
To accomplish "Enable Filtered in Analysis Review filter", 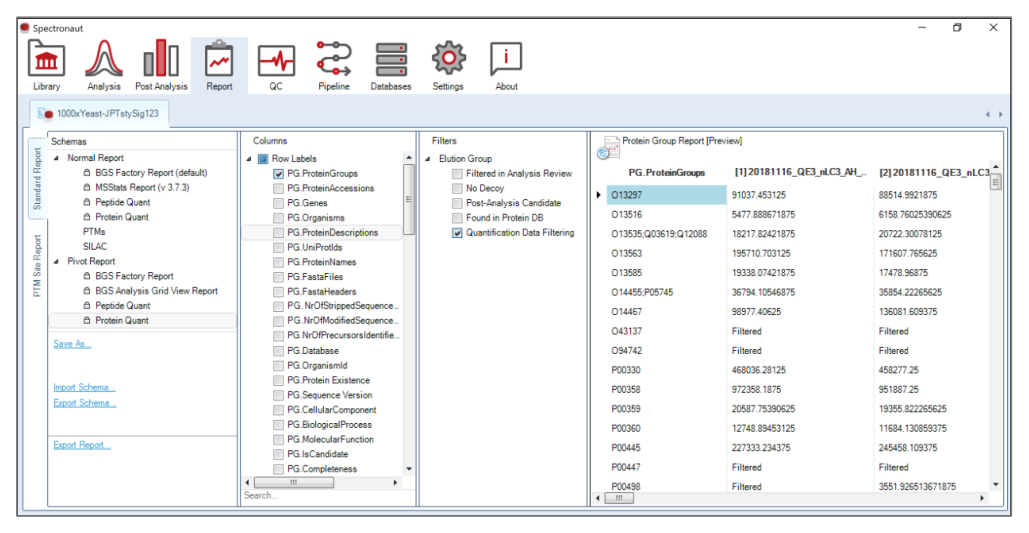I will pos(457,174).
